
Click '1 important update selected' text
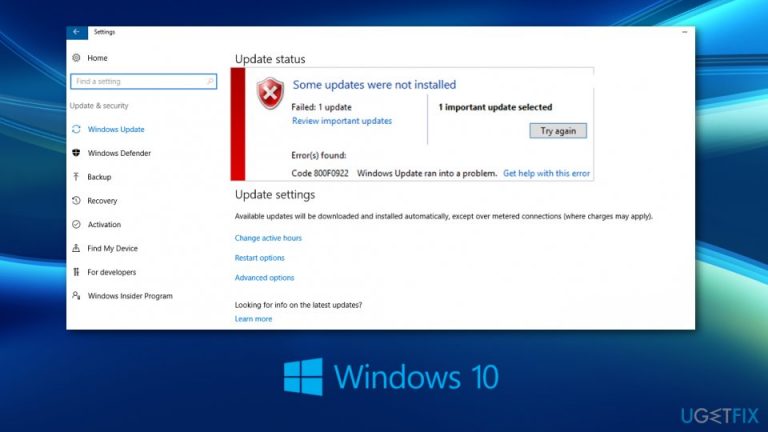[x=495, y=107]
